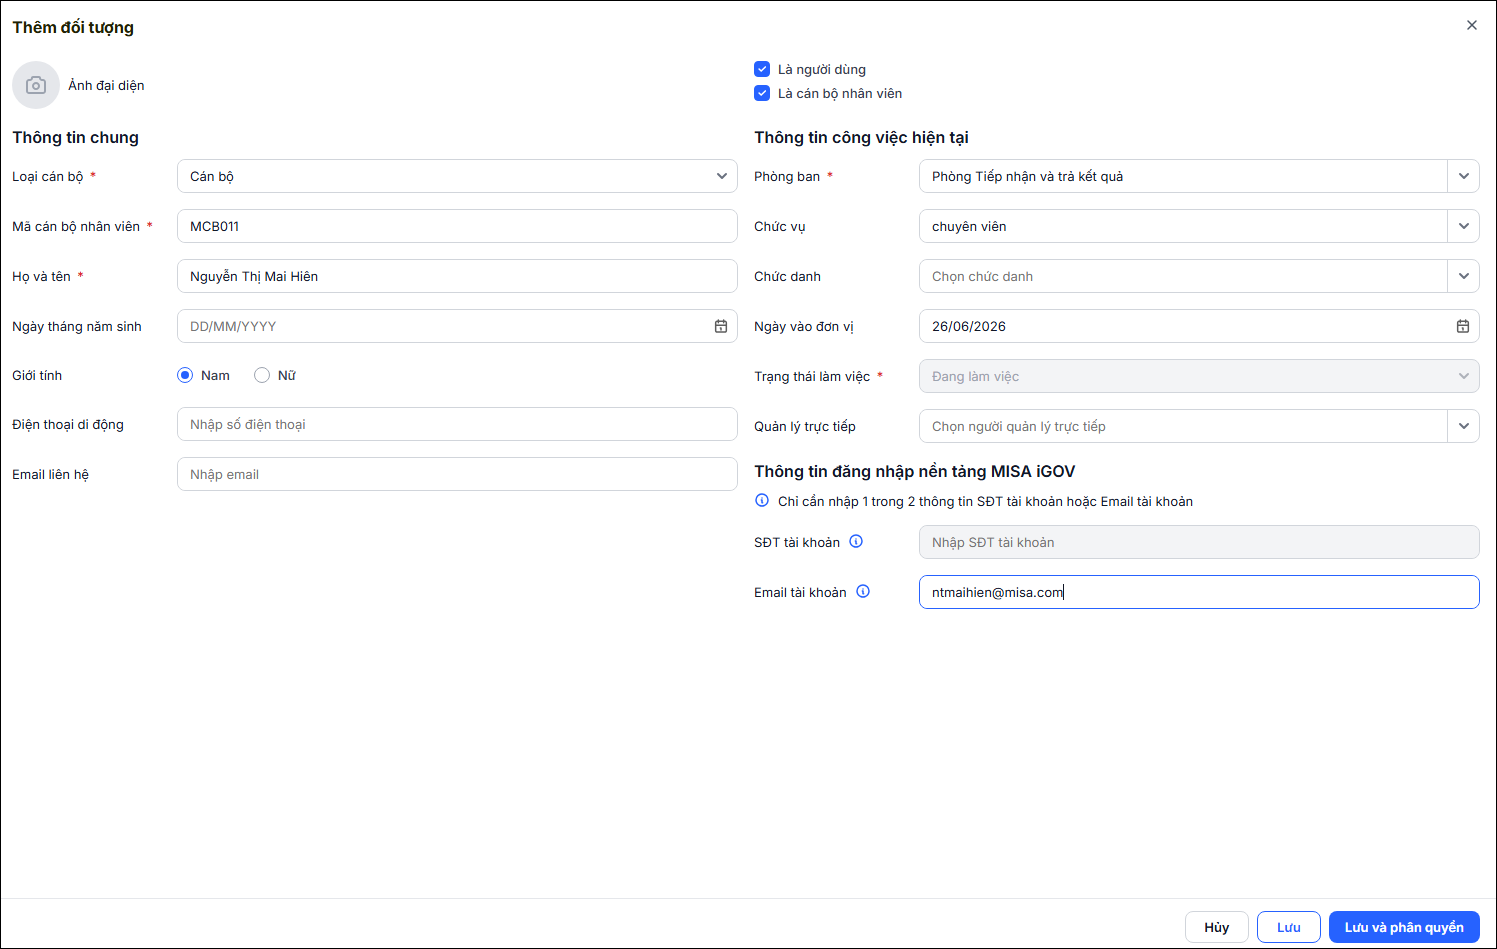Click Lưu button
The image size is (1497, 949).
[1289, 927]
